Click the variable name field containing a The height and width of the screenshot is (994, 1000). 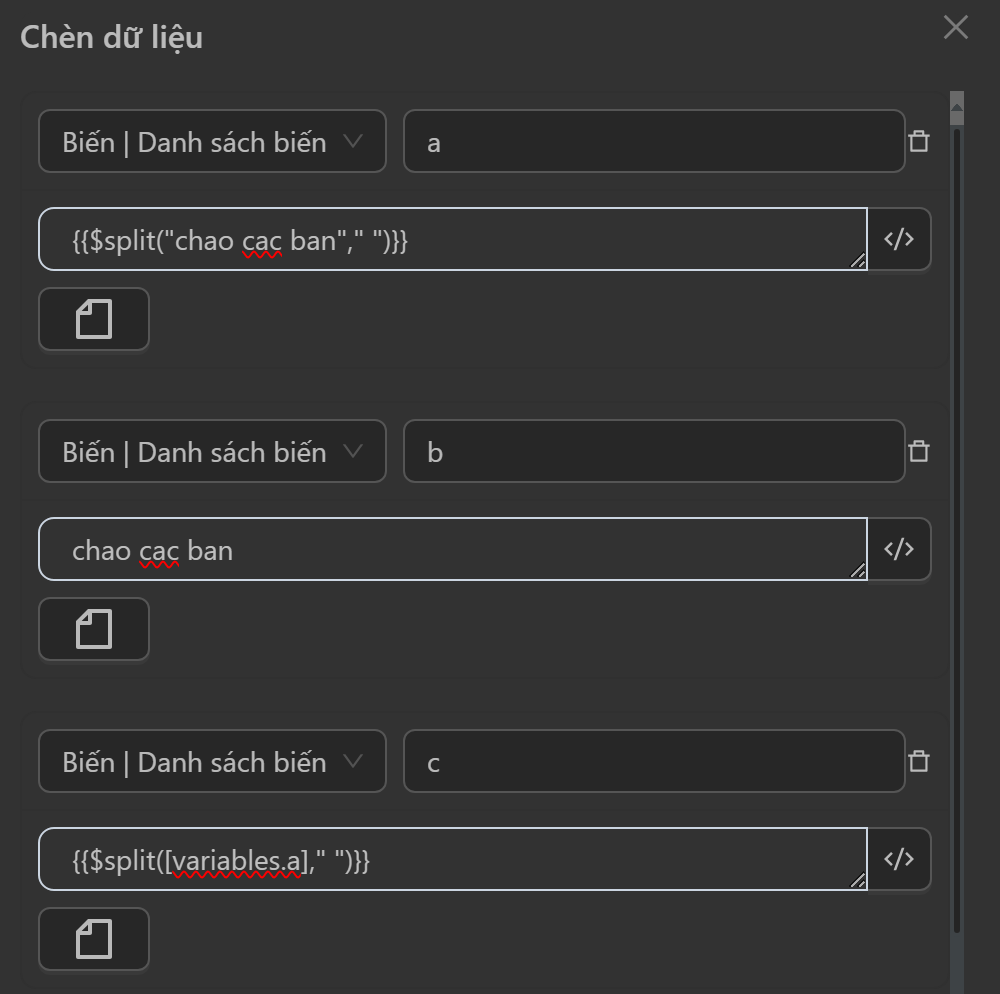tap(654, 141)
